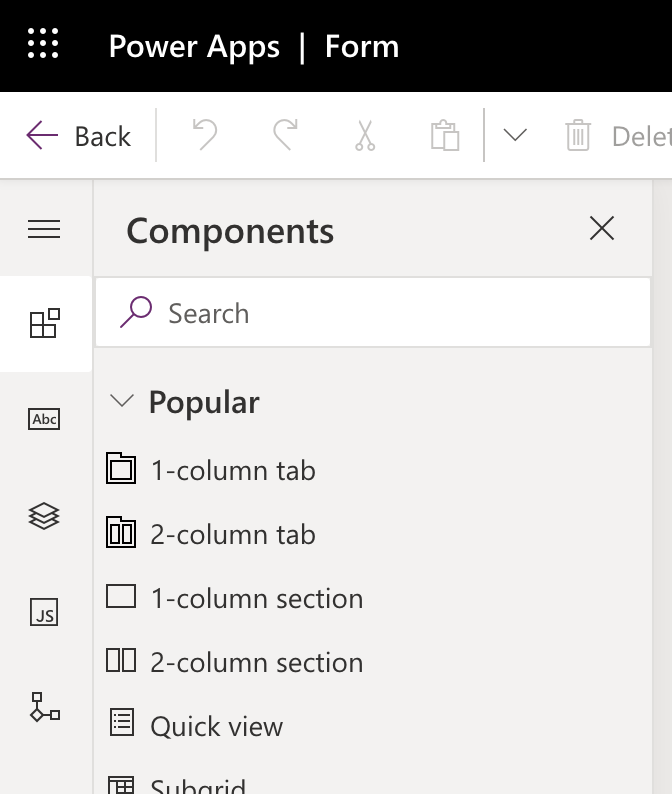
Task: Collapse the Popular components group
Action: pyautogui.click(x=122, y=402)
